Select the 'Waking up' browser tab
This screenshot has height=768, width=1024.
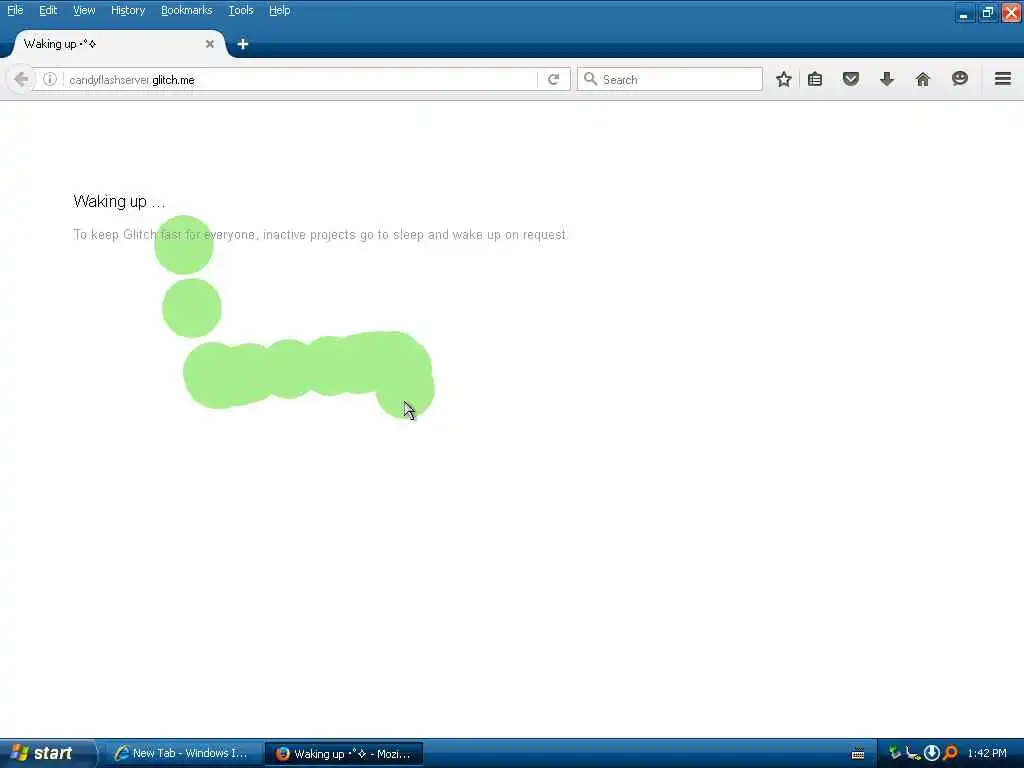(x=118, y=44)
